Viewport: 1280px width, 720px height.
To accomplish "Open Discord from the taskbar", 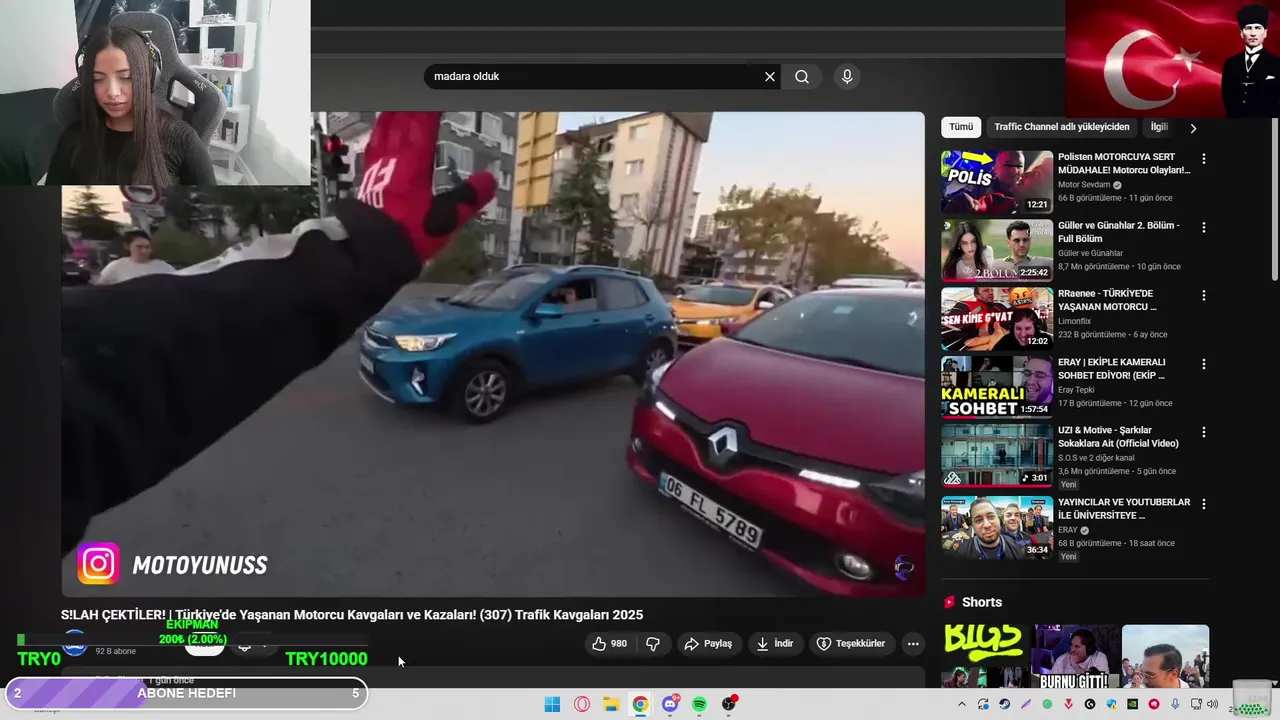I will [670, 704].
